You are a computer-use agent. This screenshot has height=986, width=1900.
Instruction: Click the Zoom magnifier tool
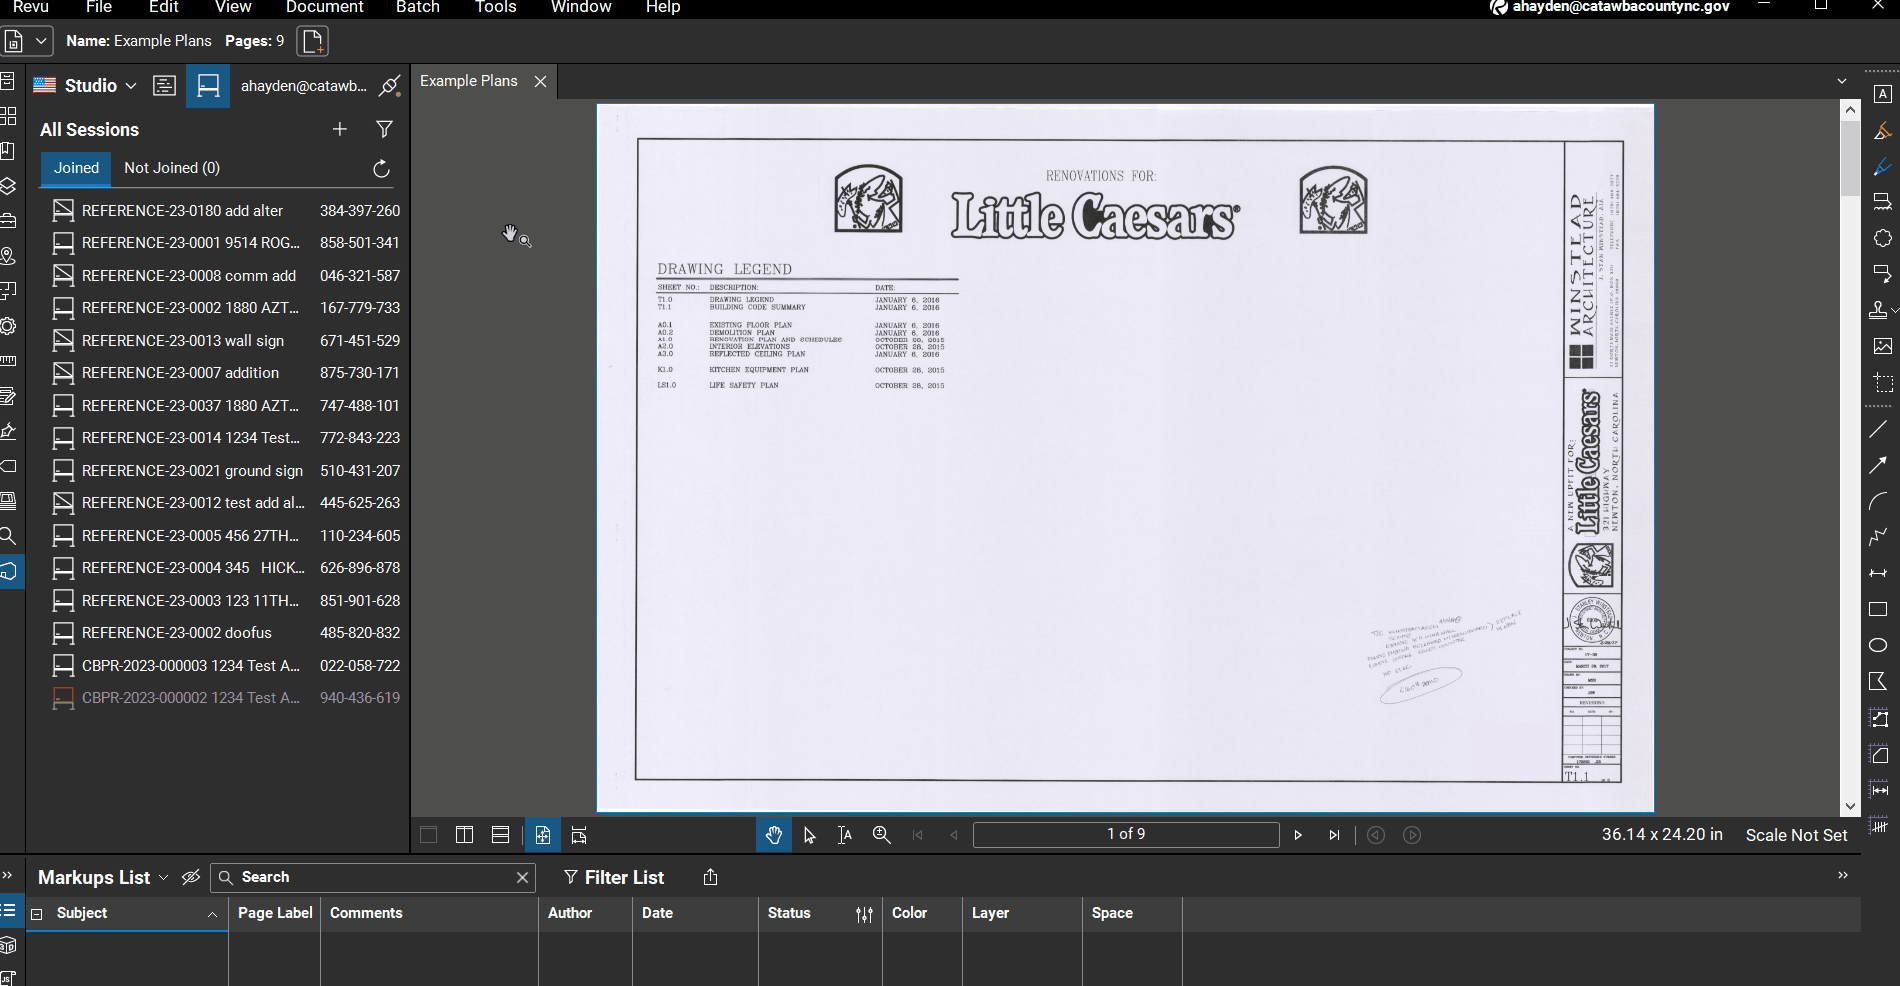click(x=881, y=835)
